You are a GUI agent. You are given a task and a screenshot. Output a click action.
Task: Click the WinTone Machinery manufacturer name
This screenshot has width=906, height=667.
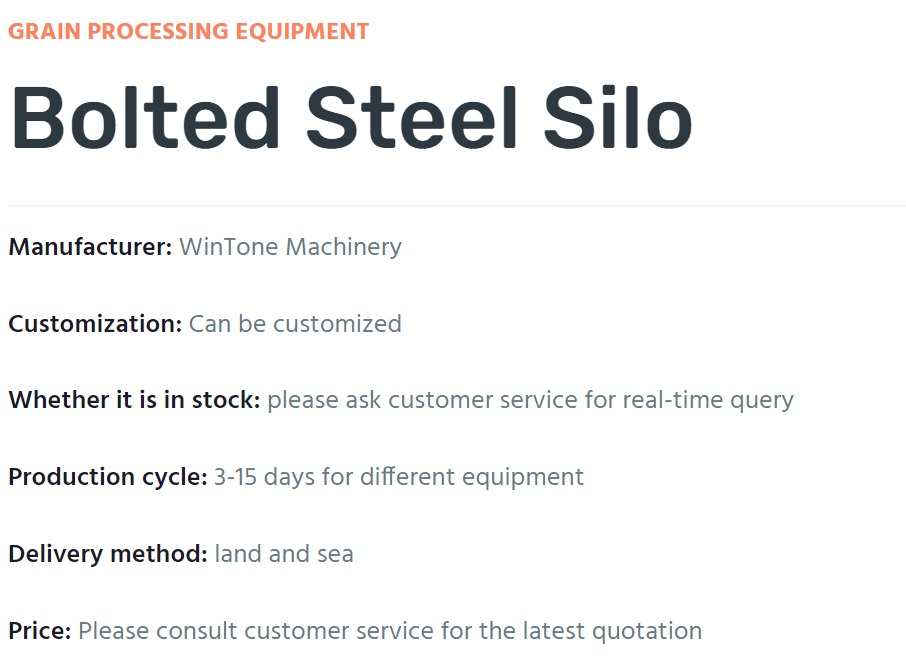(290, 247)
